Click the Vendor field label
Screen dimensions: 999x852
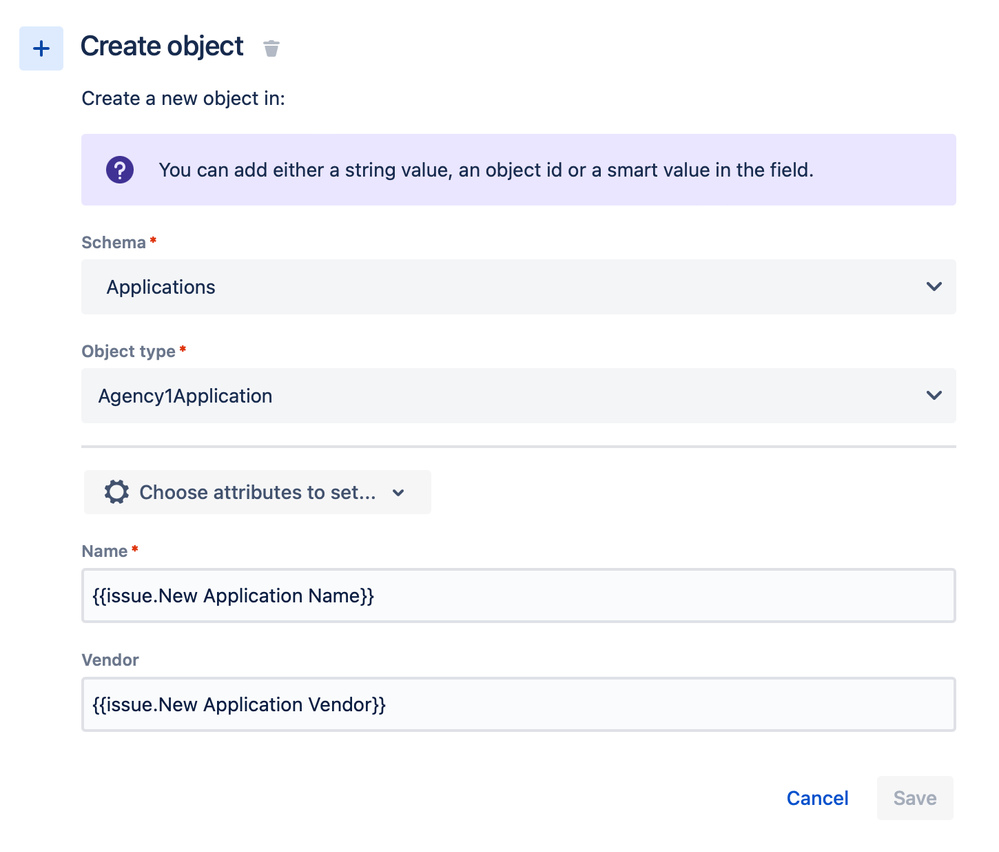pyautogui.click(x=110, y=660)
